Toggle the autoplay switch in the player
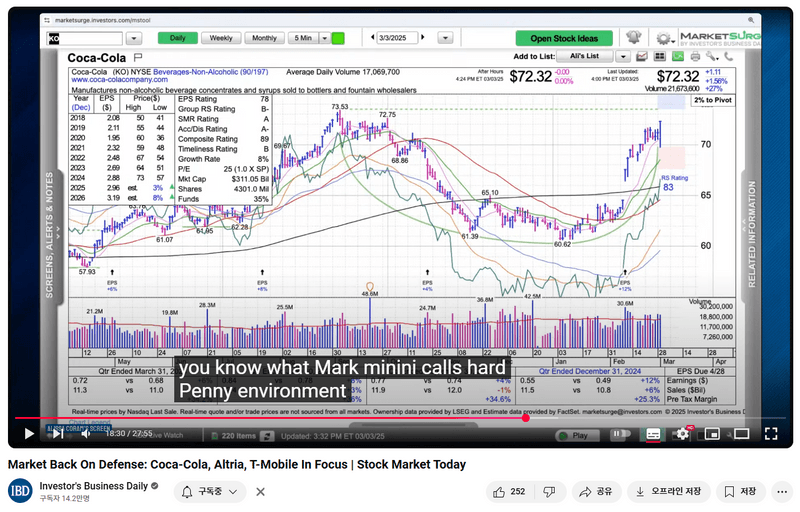Screen dimensions: 800x512 coord(620,434)
